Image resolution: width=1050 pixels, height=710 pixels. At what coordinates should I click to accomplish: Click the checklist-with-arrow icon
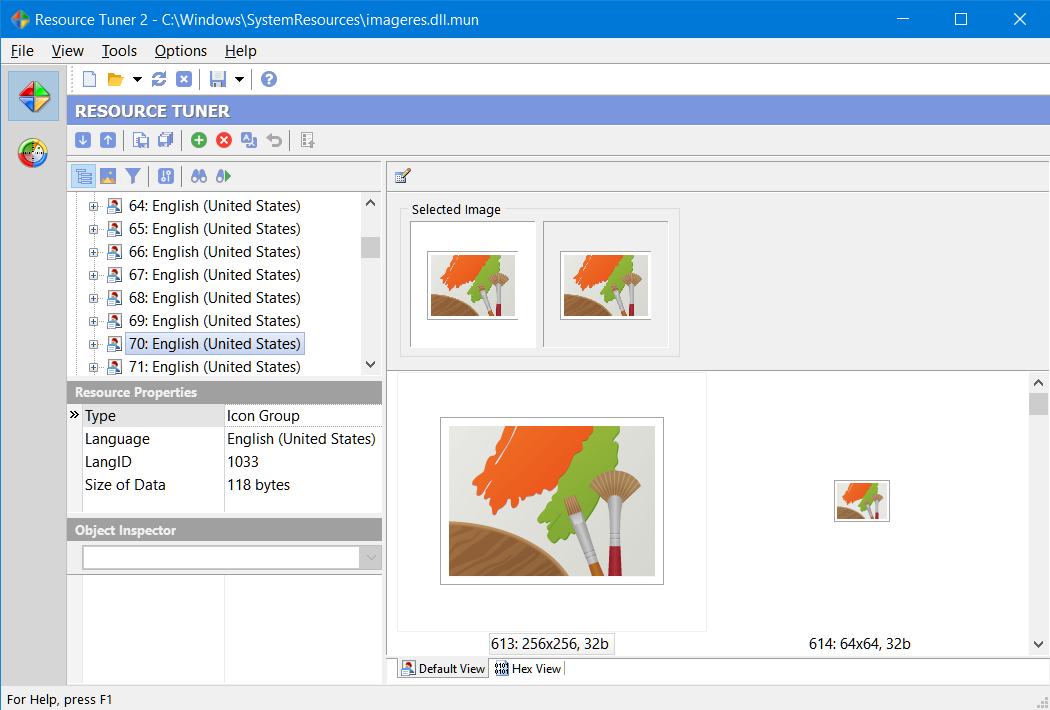point(307,140)
